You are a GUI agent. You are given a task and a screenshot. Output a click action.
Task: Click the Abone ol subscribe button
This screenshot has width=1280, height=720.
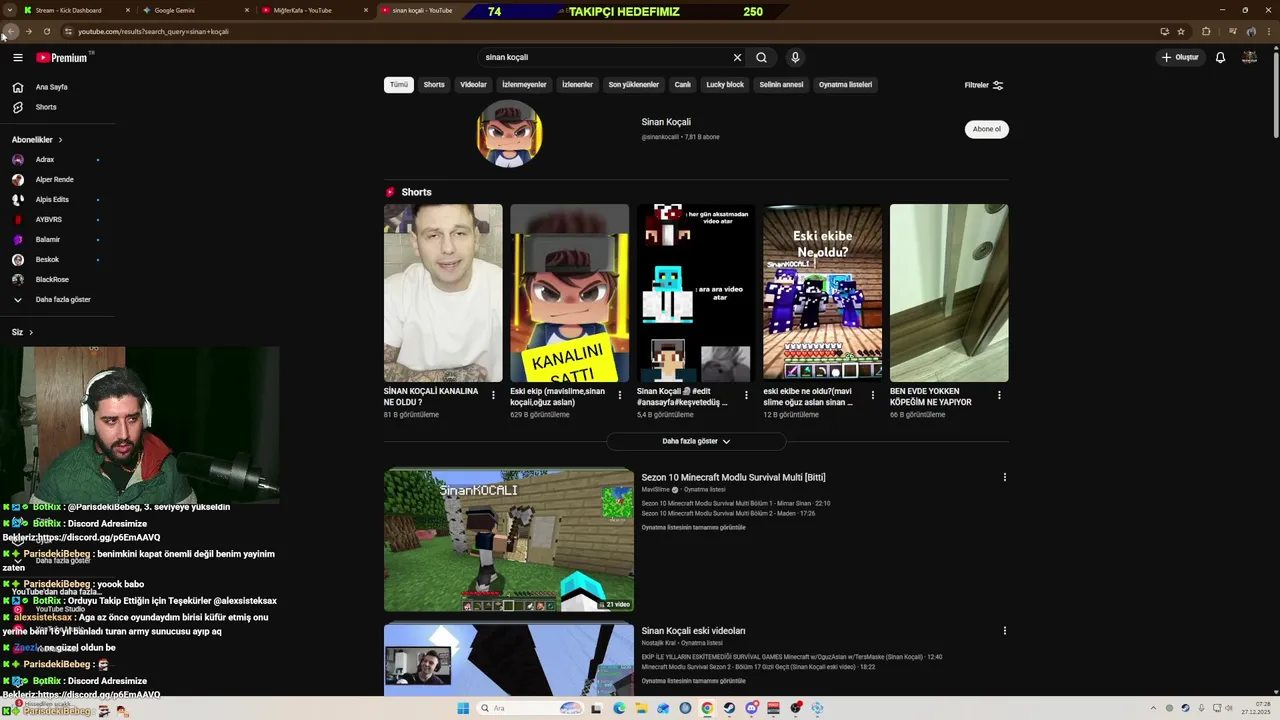point(986,129)
